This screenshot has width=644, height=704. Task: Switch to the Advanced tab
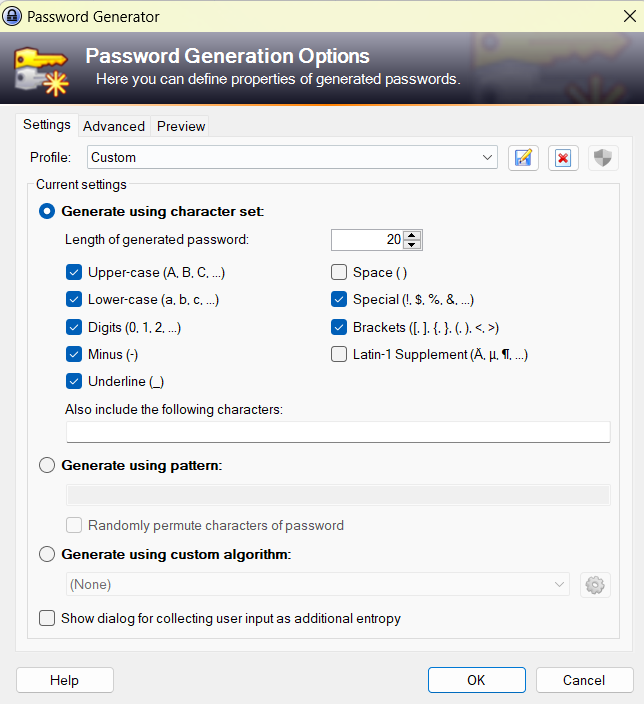(114, 126)
